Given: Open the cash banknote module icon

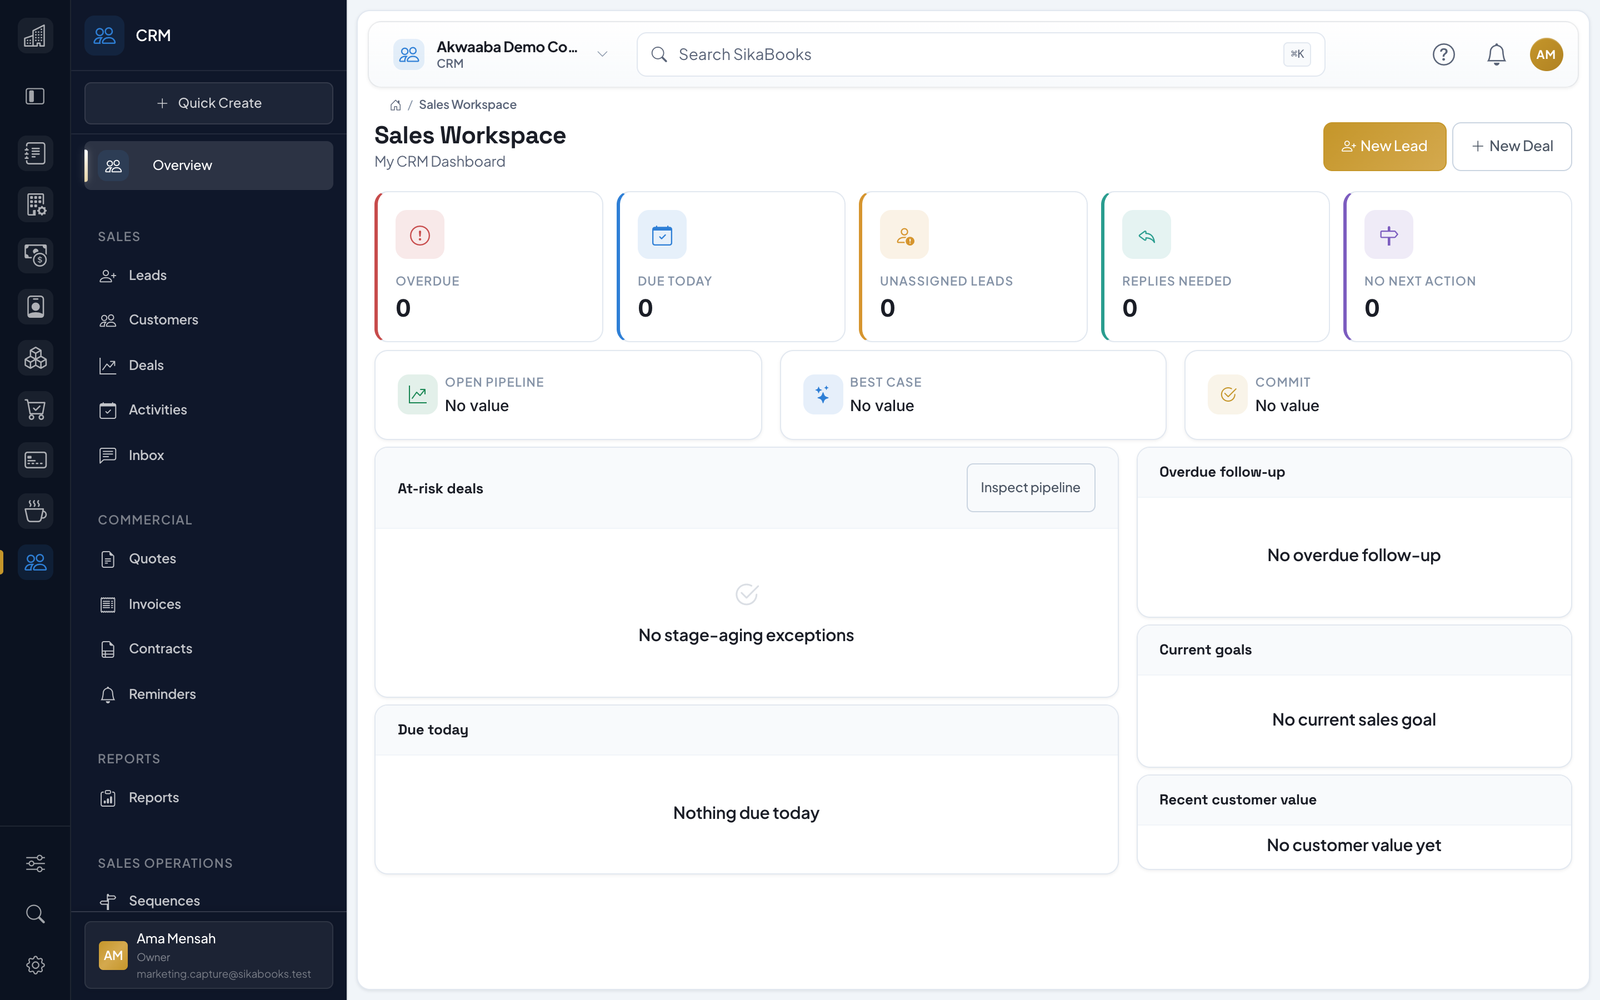Looking at the screenshot, I should (35, 255).
